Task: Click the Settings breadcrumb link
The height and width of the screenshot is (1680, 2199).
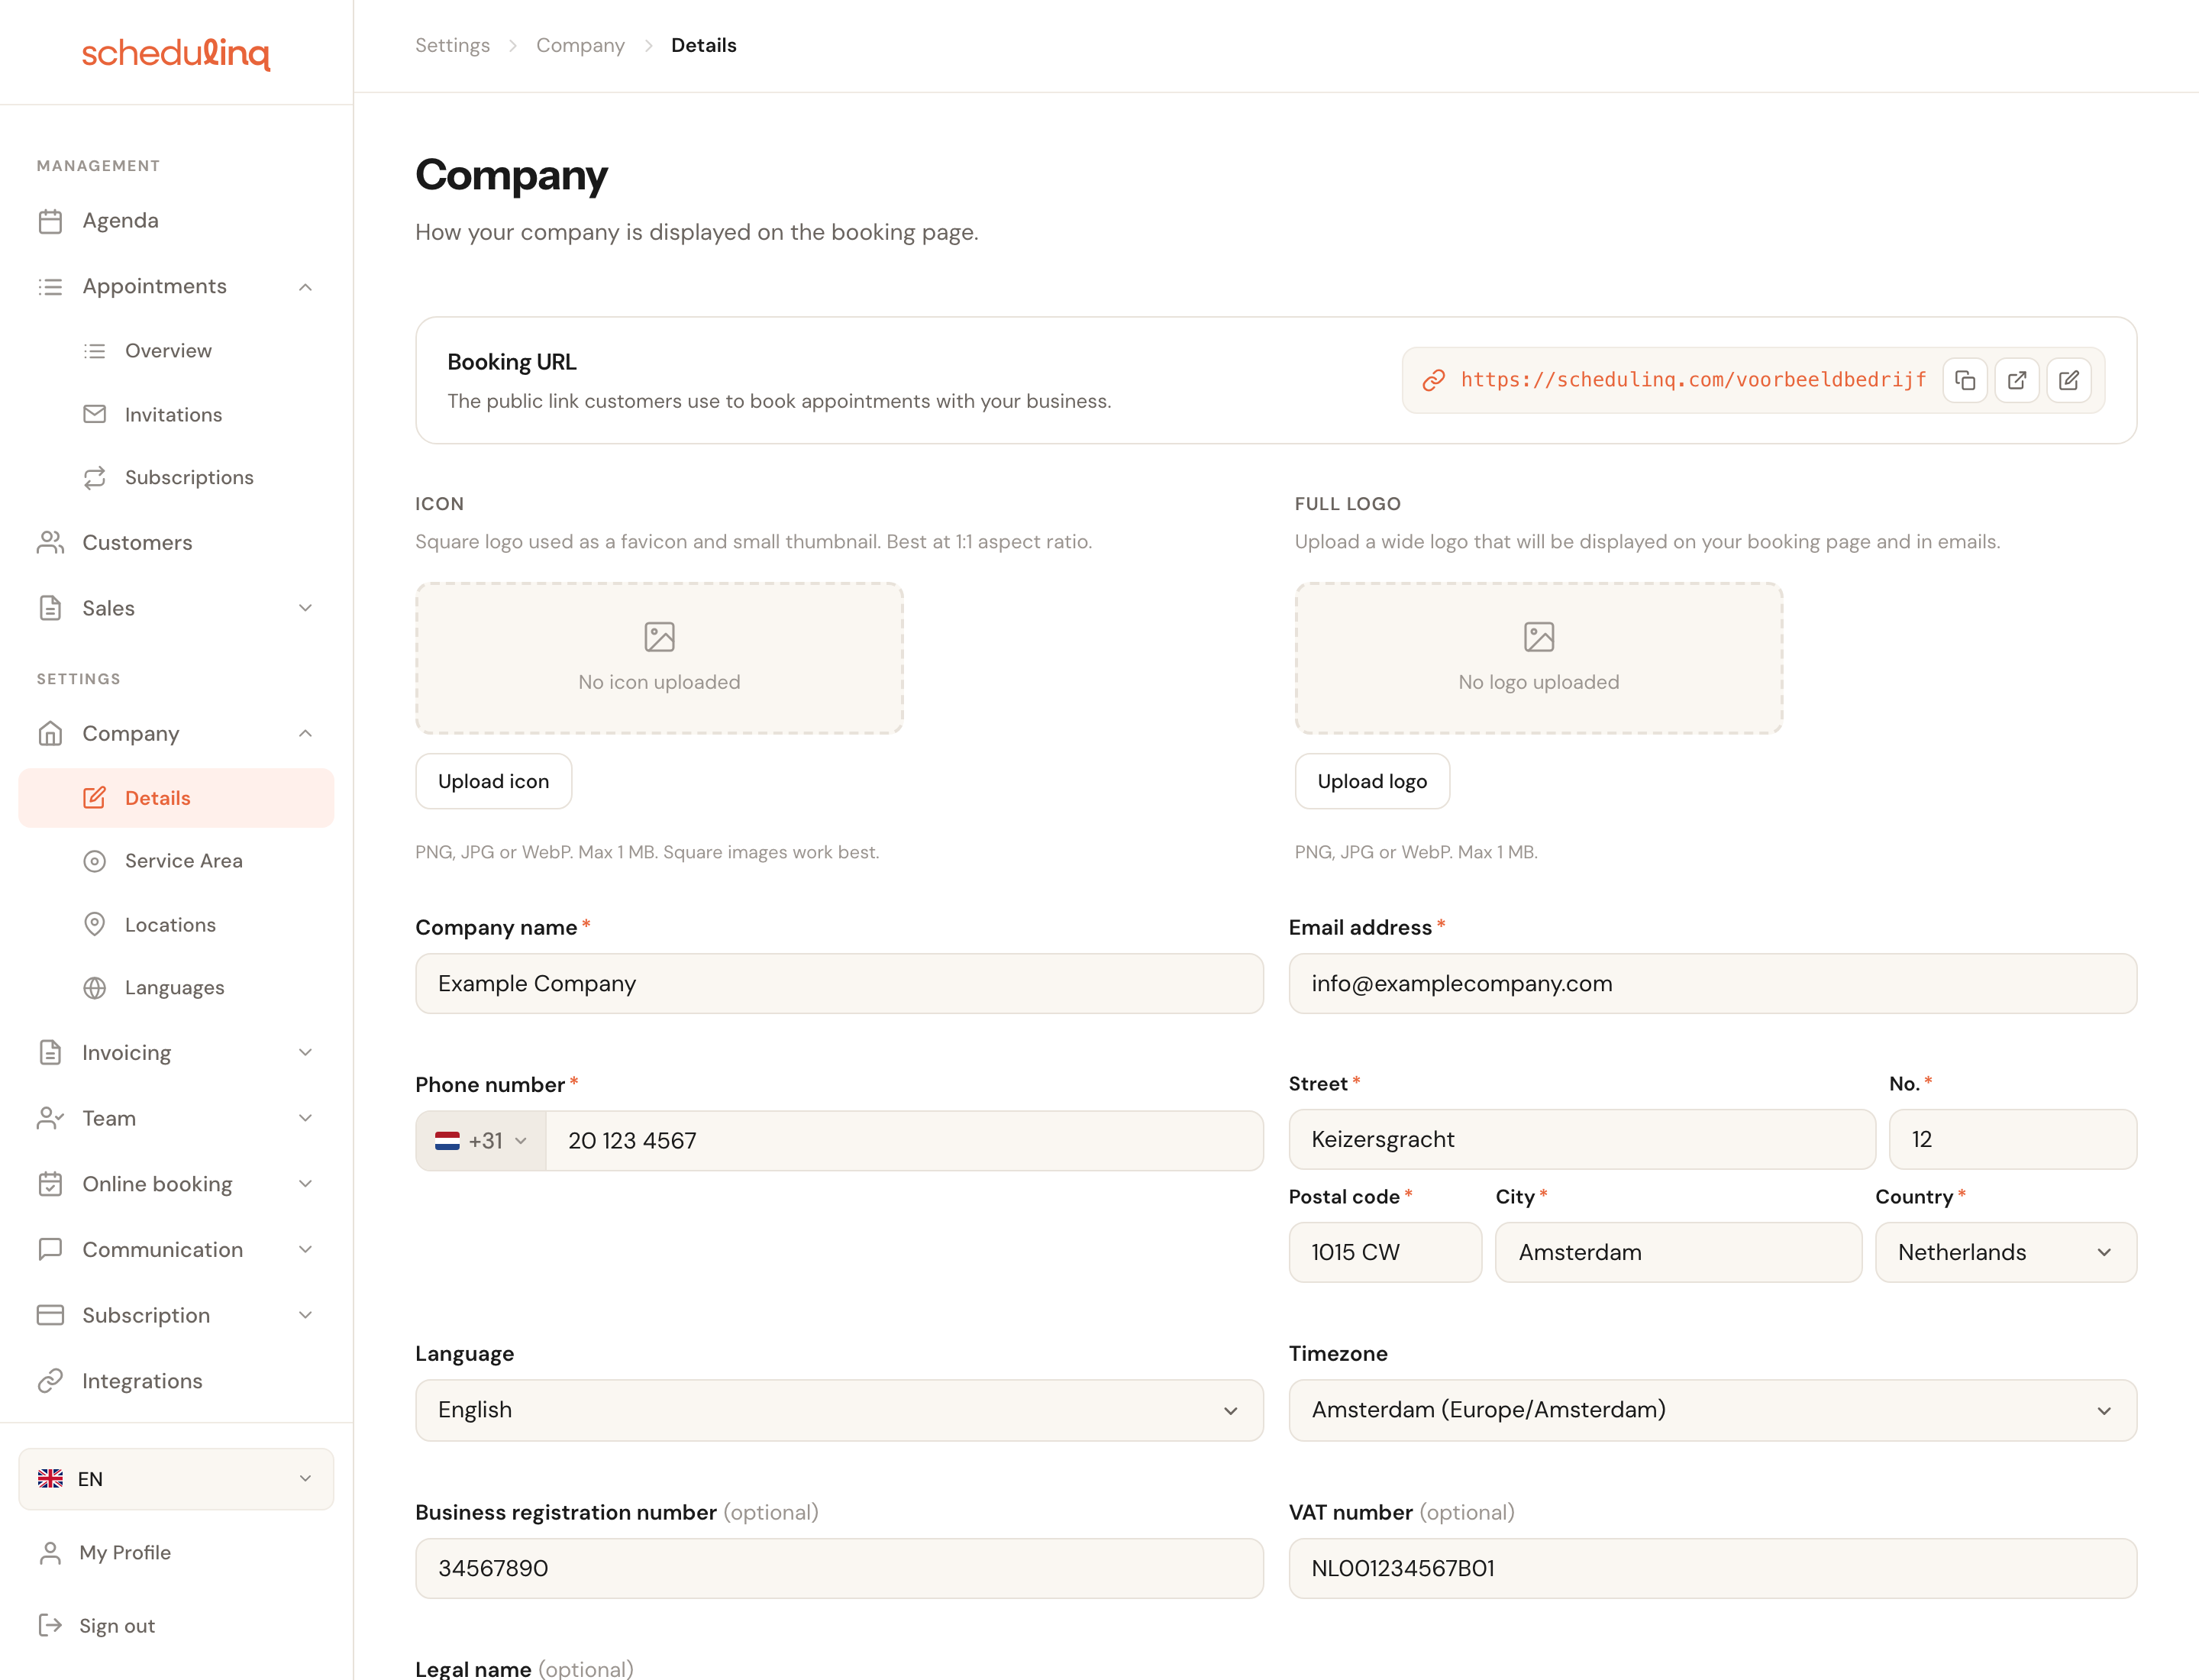Action: [452, 45]
